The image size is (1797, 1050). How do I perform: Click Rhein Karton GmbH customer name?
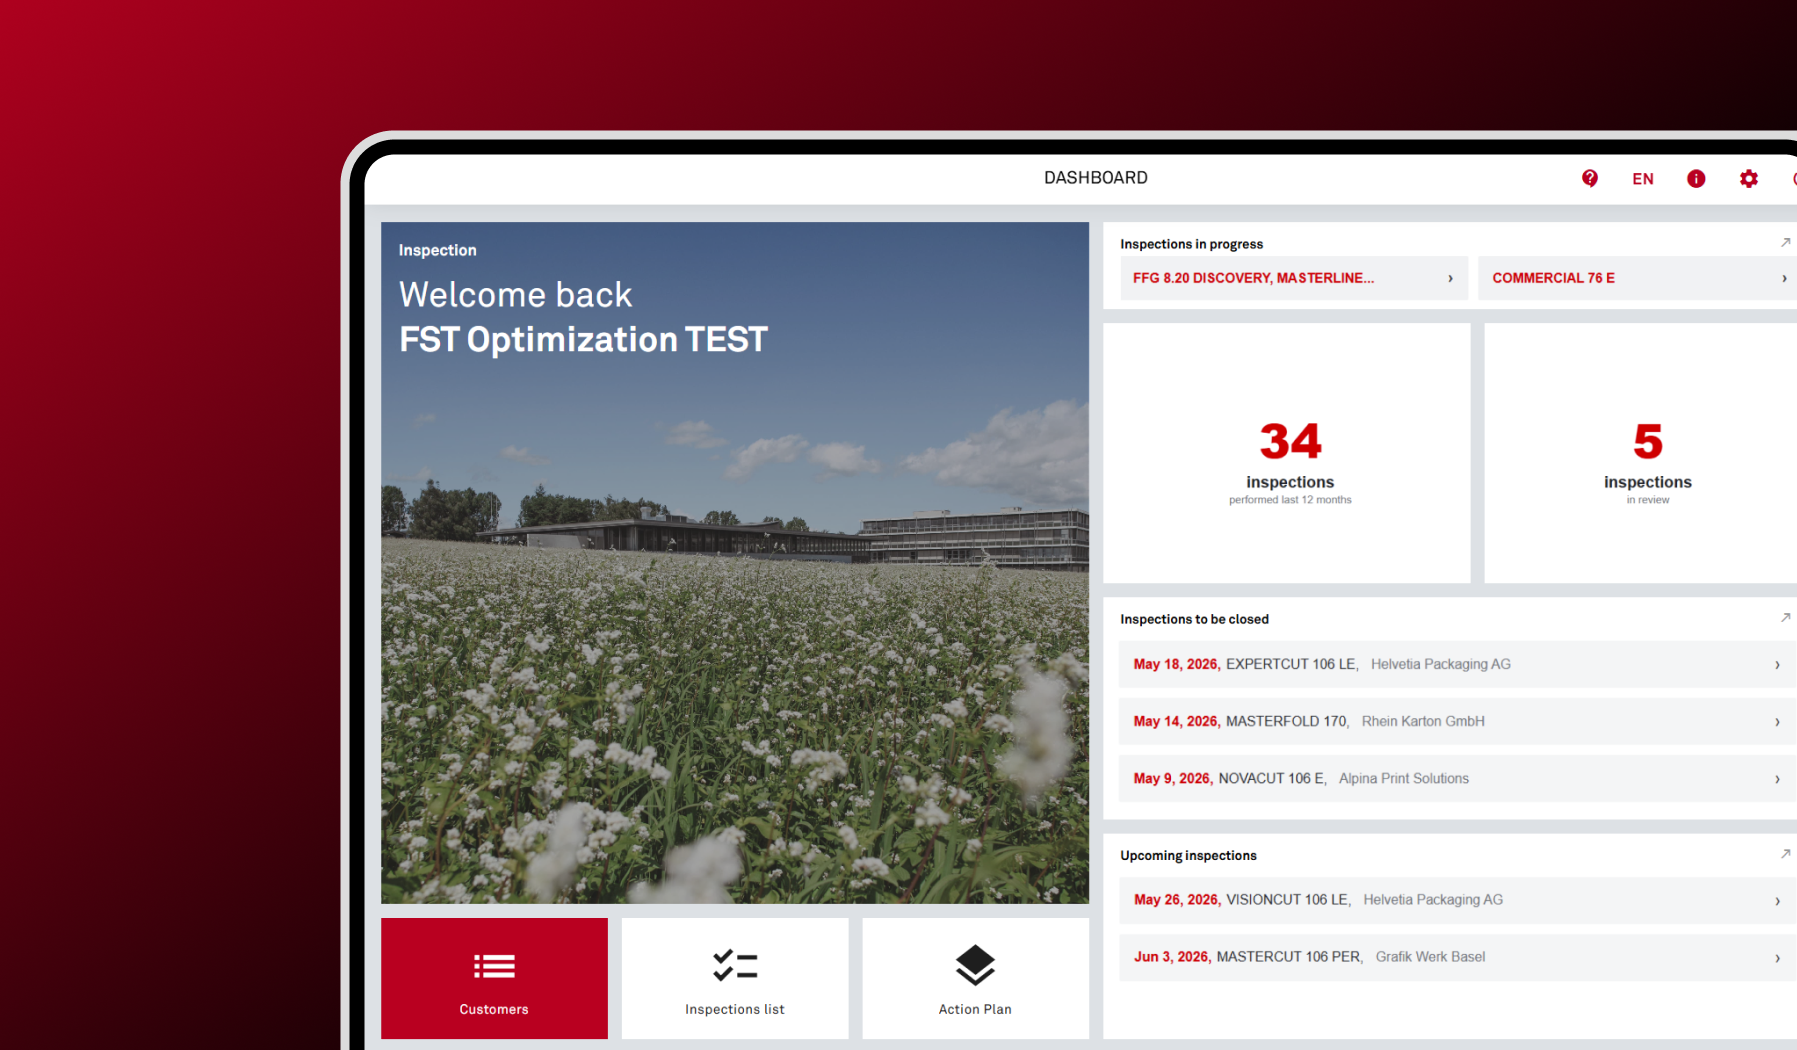point(1423,721)
